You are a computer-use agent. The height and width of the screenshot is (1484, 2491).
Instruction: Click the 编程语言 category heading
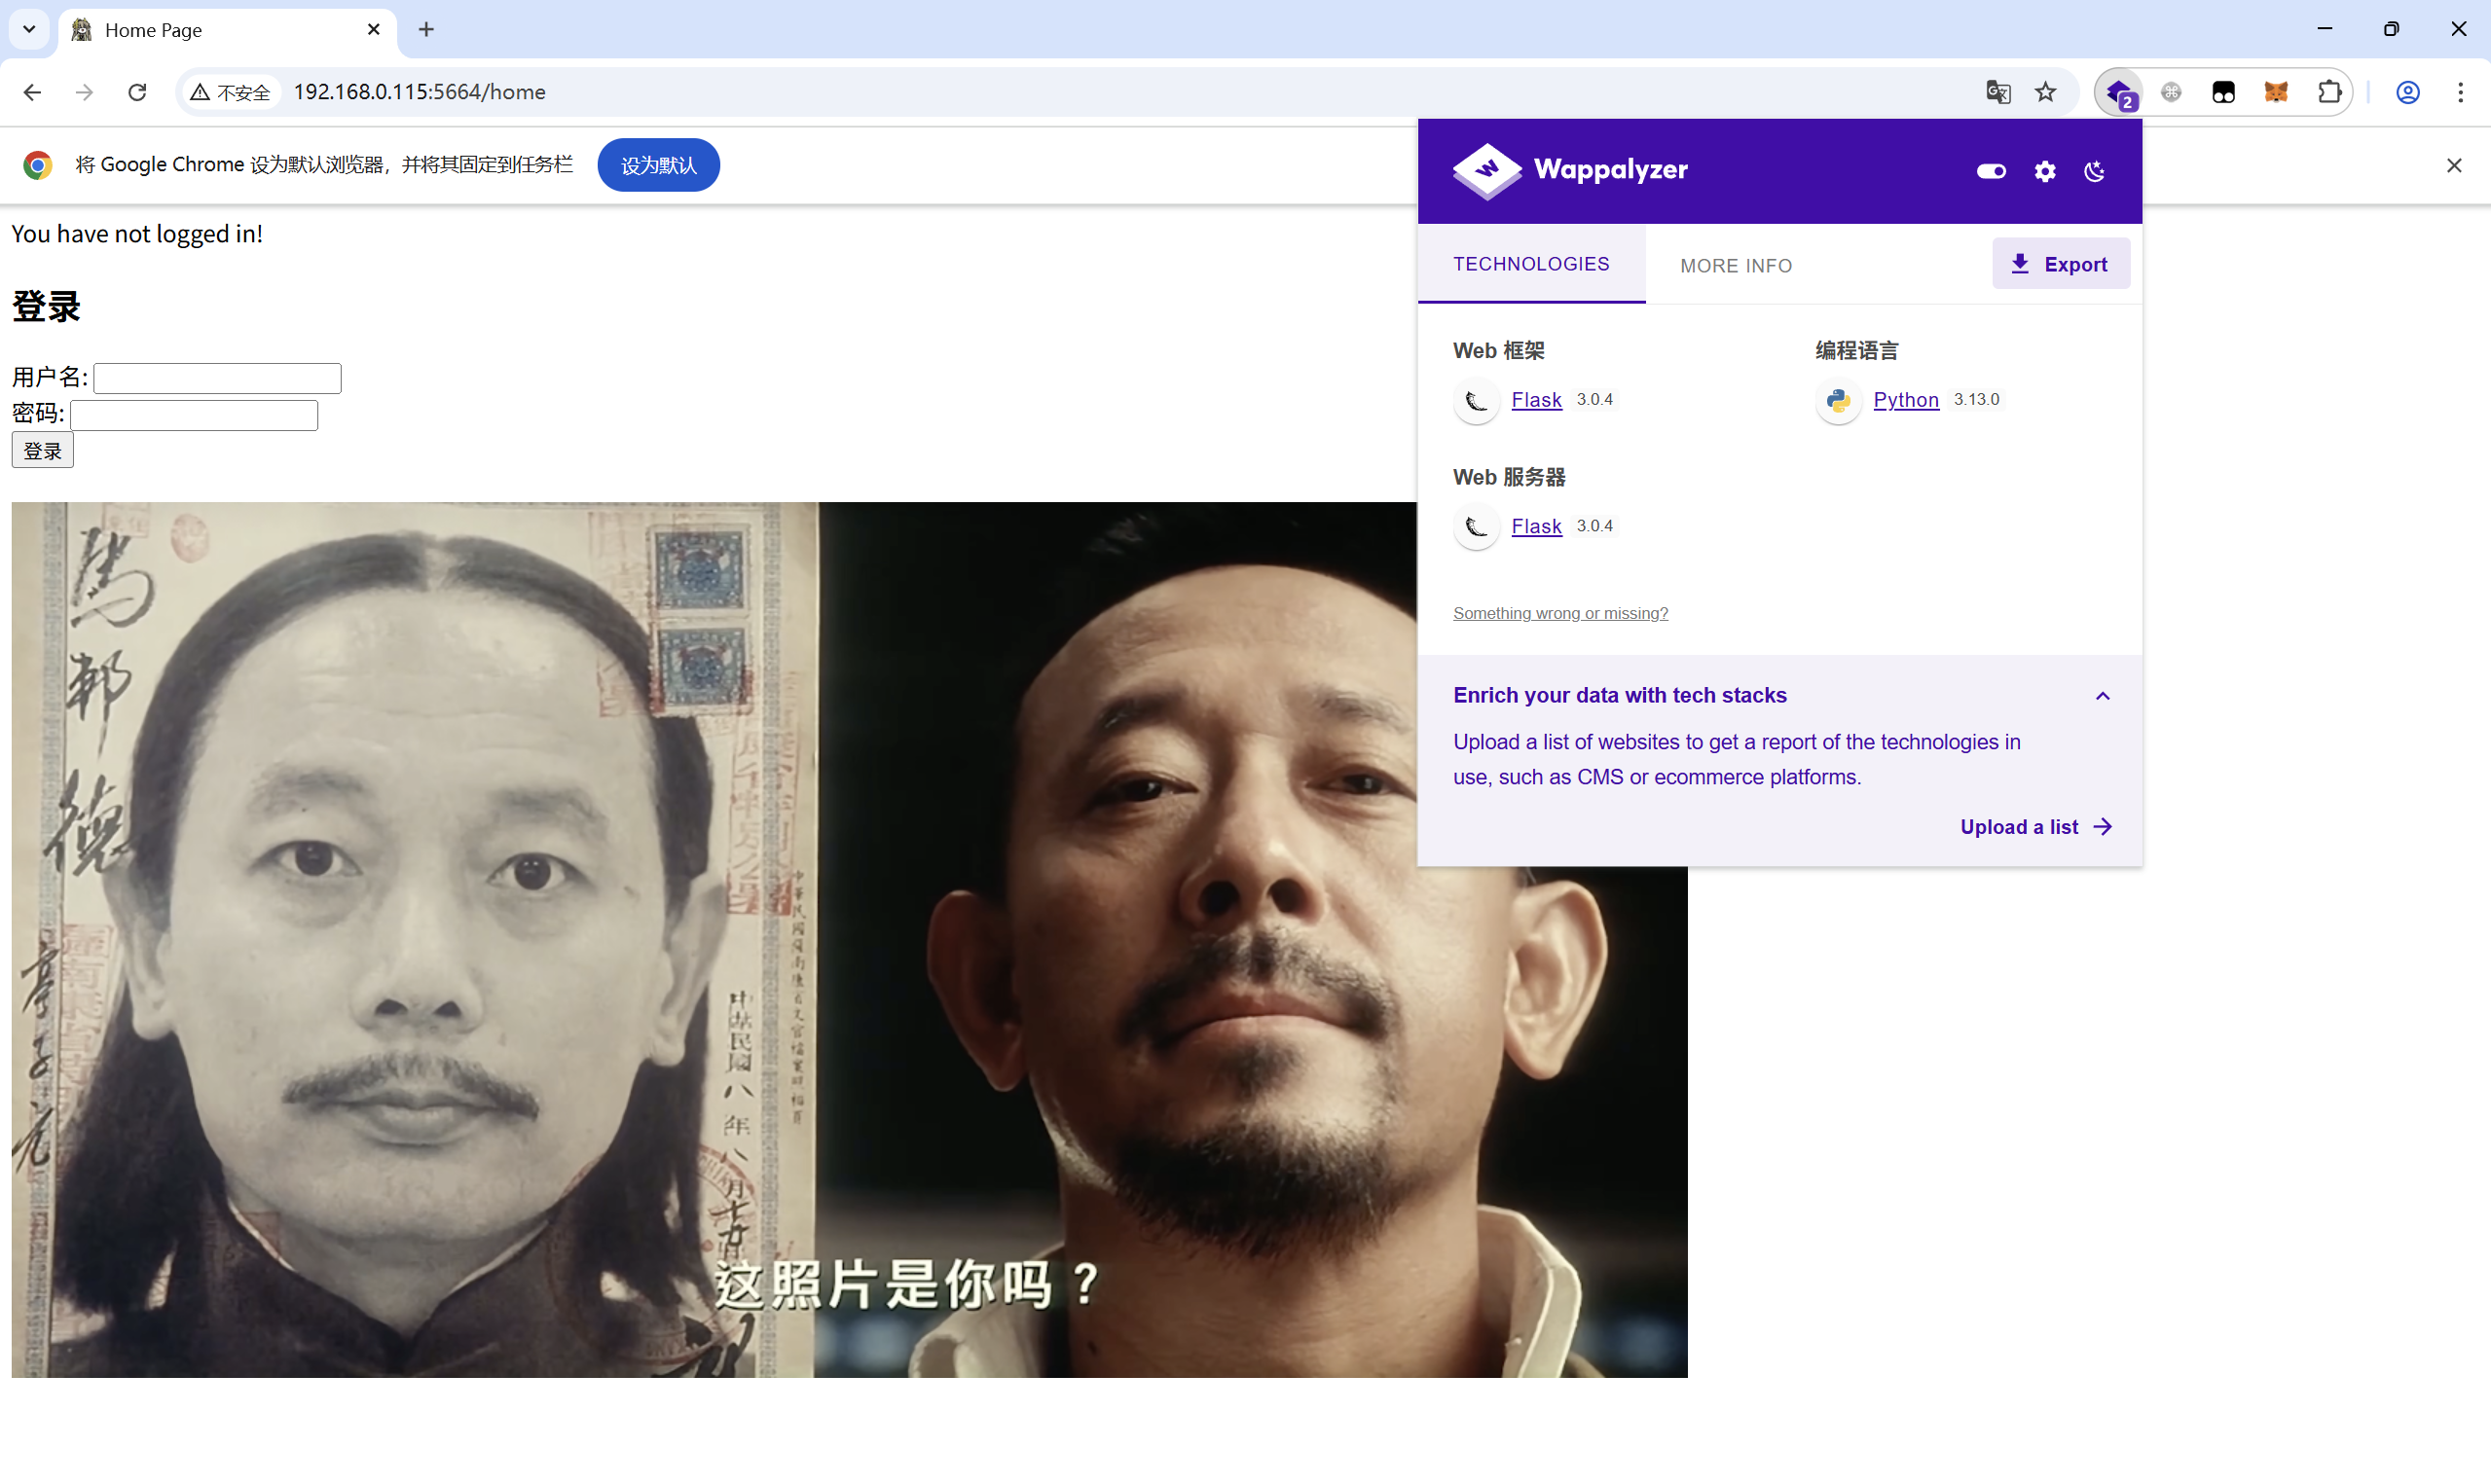coord(1856,350)
